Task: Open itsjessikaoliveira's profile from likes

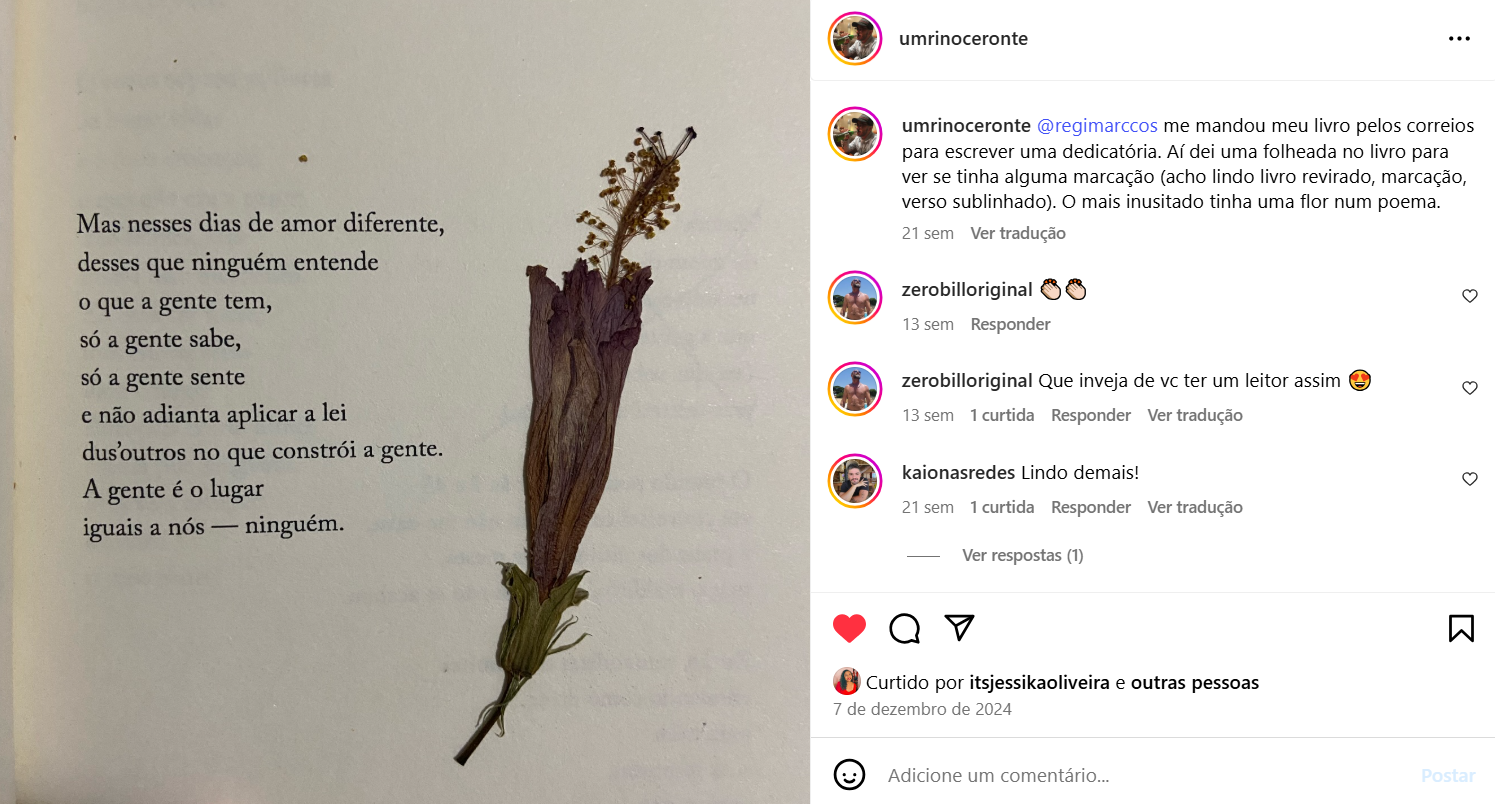Action: tap(1040, 683)
